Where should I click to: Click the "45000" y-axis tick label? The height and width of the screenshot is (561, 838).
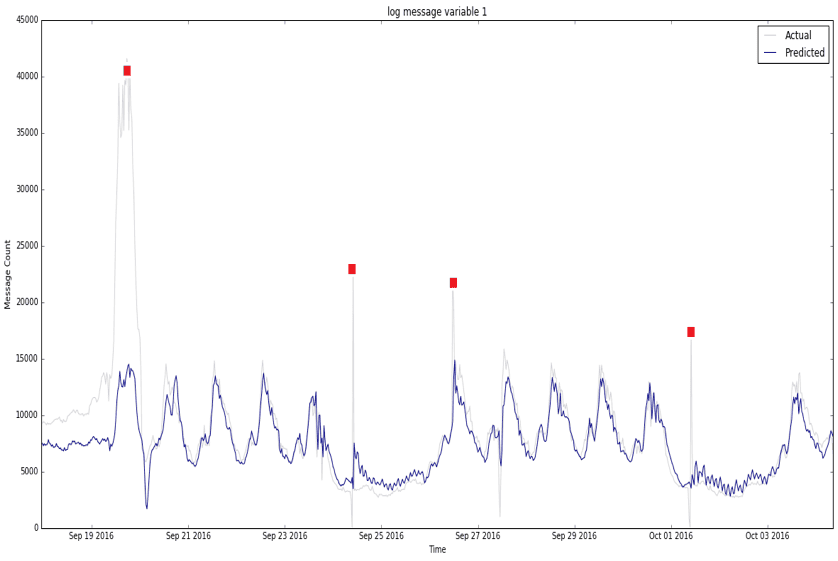(x=25, y=20)
